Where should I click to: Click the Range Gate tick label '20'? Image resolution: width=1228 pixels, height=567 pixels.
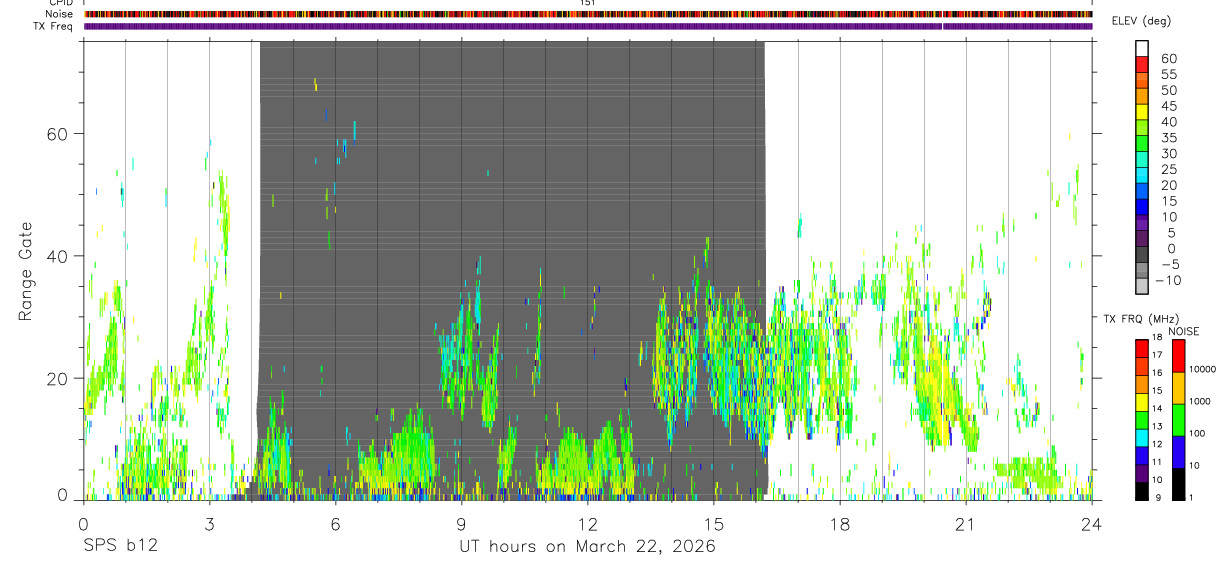(x=57, y=378)
